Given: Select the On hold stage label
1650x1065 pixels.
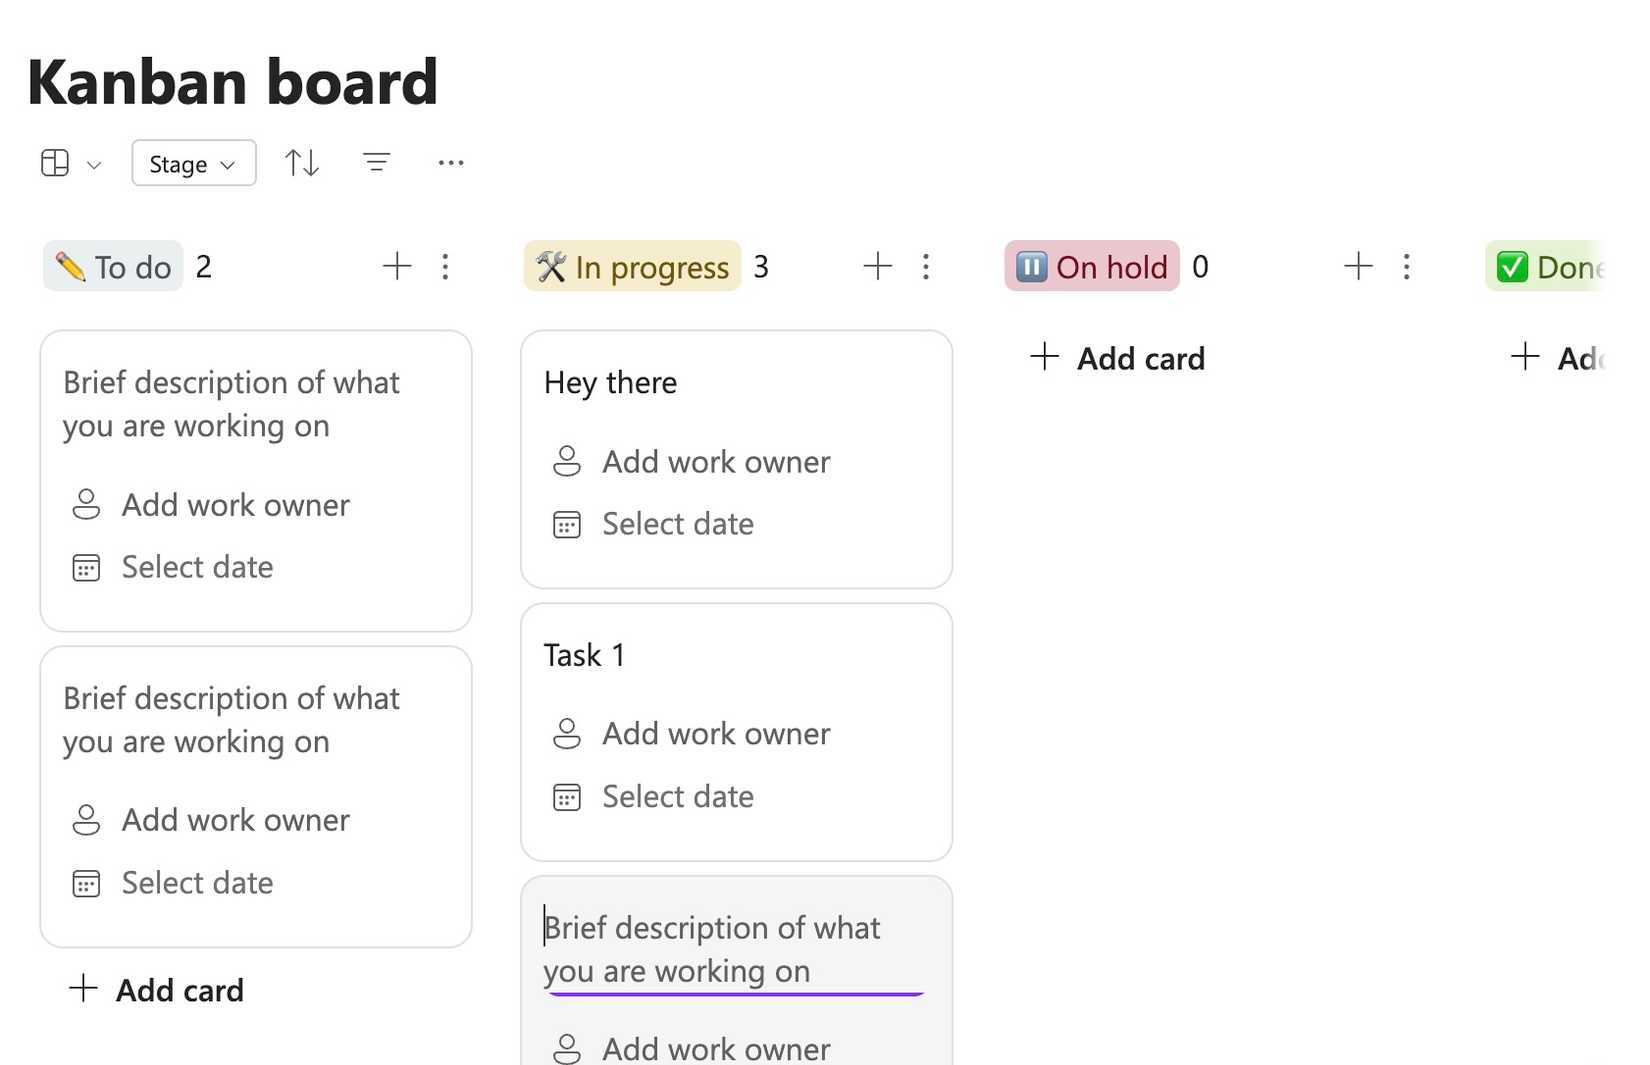Looking at the screenshot, I should [1091, 267].
